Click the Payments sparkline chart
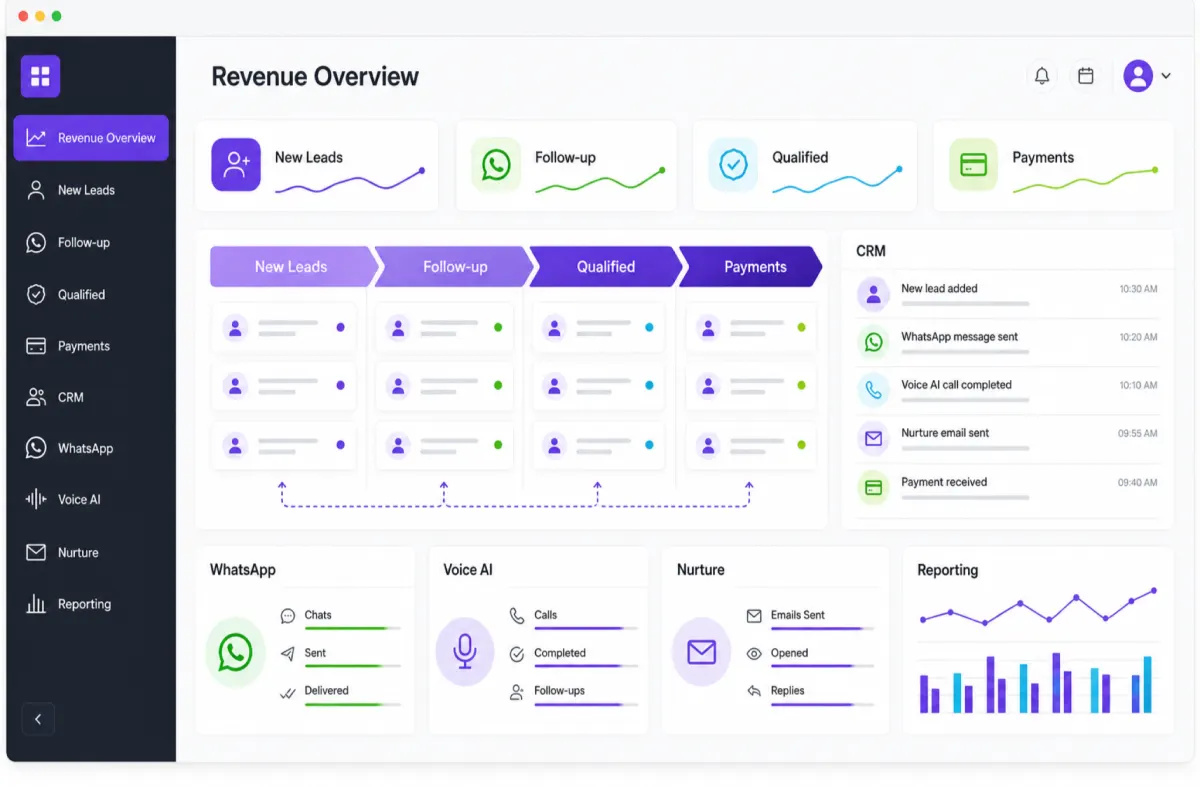This screenshot has width=1200, height=787. [x=1086, y=180]
